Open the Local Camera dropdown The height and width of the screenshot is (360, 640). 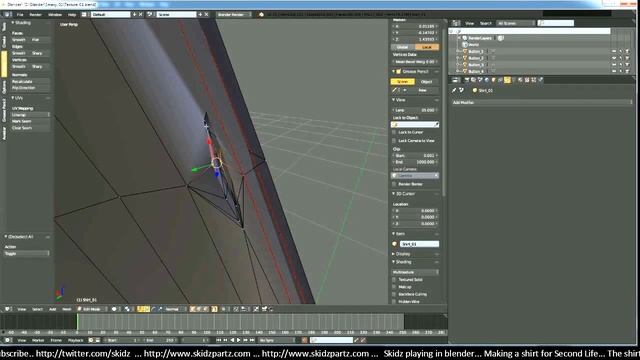(415, 176)
